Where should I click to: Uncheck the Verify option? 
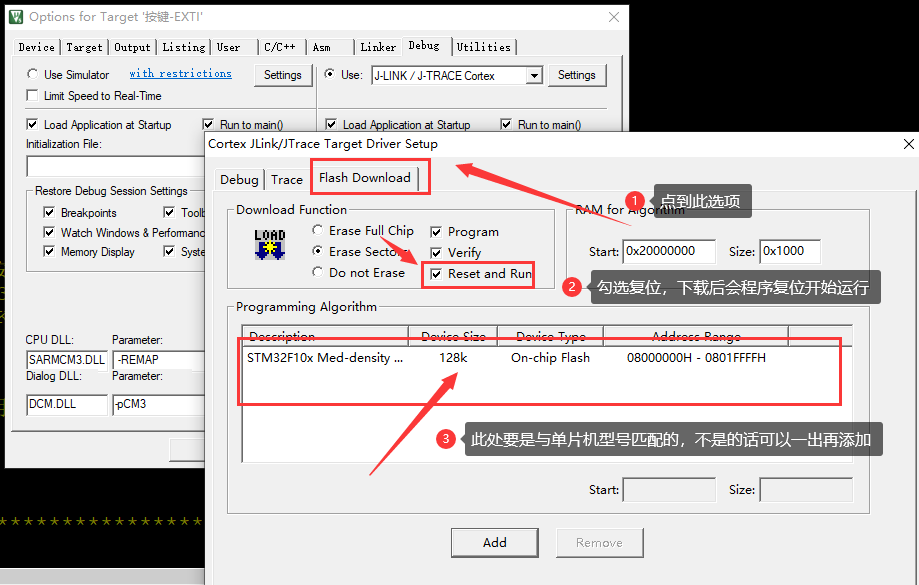click(x=436, y=251)
